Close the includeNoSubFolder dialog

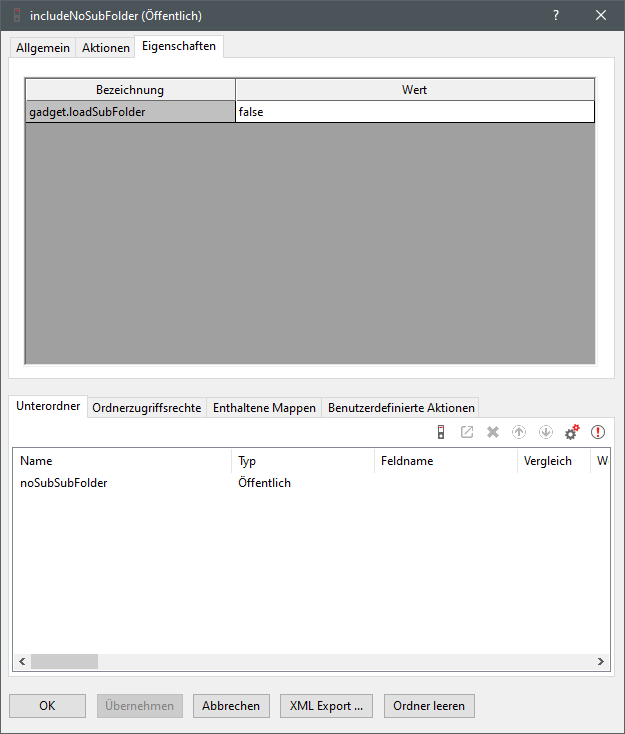(601, 15)
